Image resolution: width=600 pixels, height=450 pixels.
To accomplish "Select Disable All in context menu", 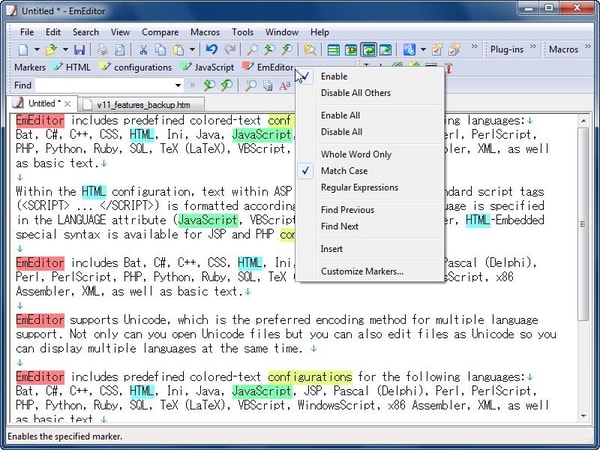I will point(370,132).
